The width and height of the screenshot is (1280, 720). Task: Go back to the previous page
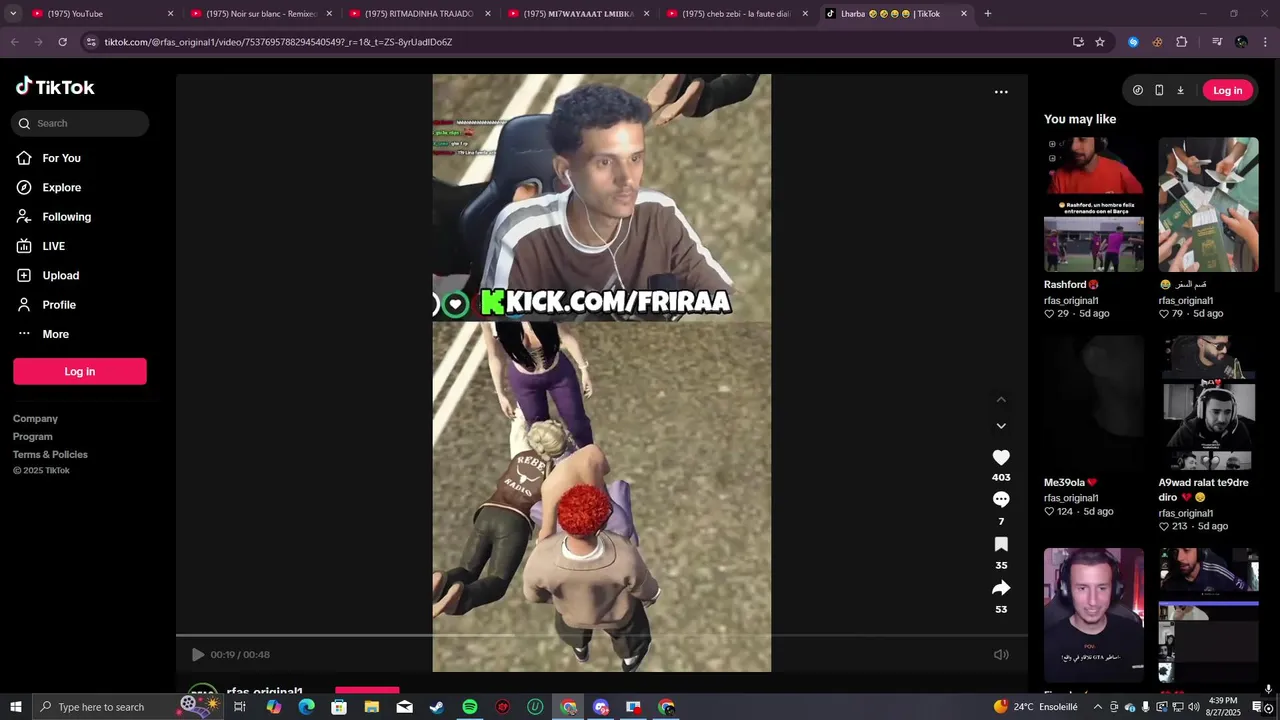(14, 42)
